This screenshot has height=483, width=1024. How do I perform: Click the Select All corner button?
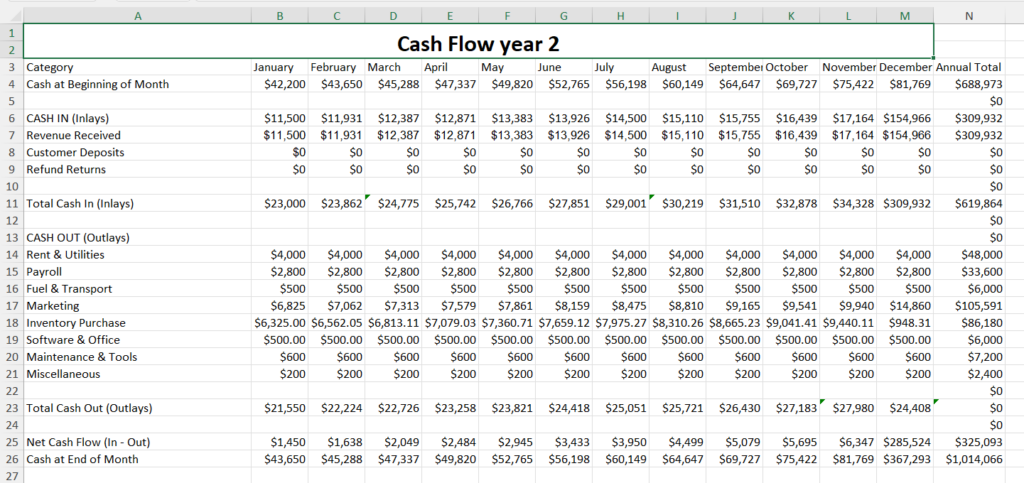pos(11,15)
